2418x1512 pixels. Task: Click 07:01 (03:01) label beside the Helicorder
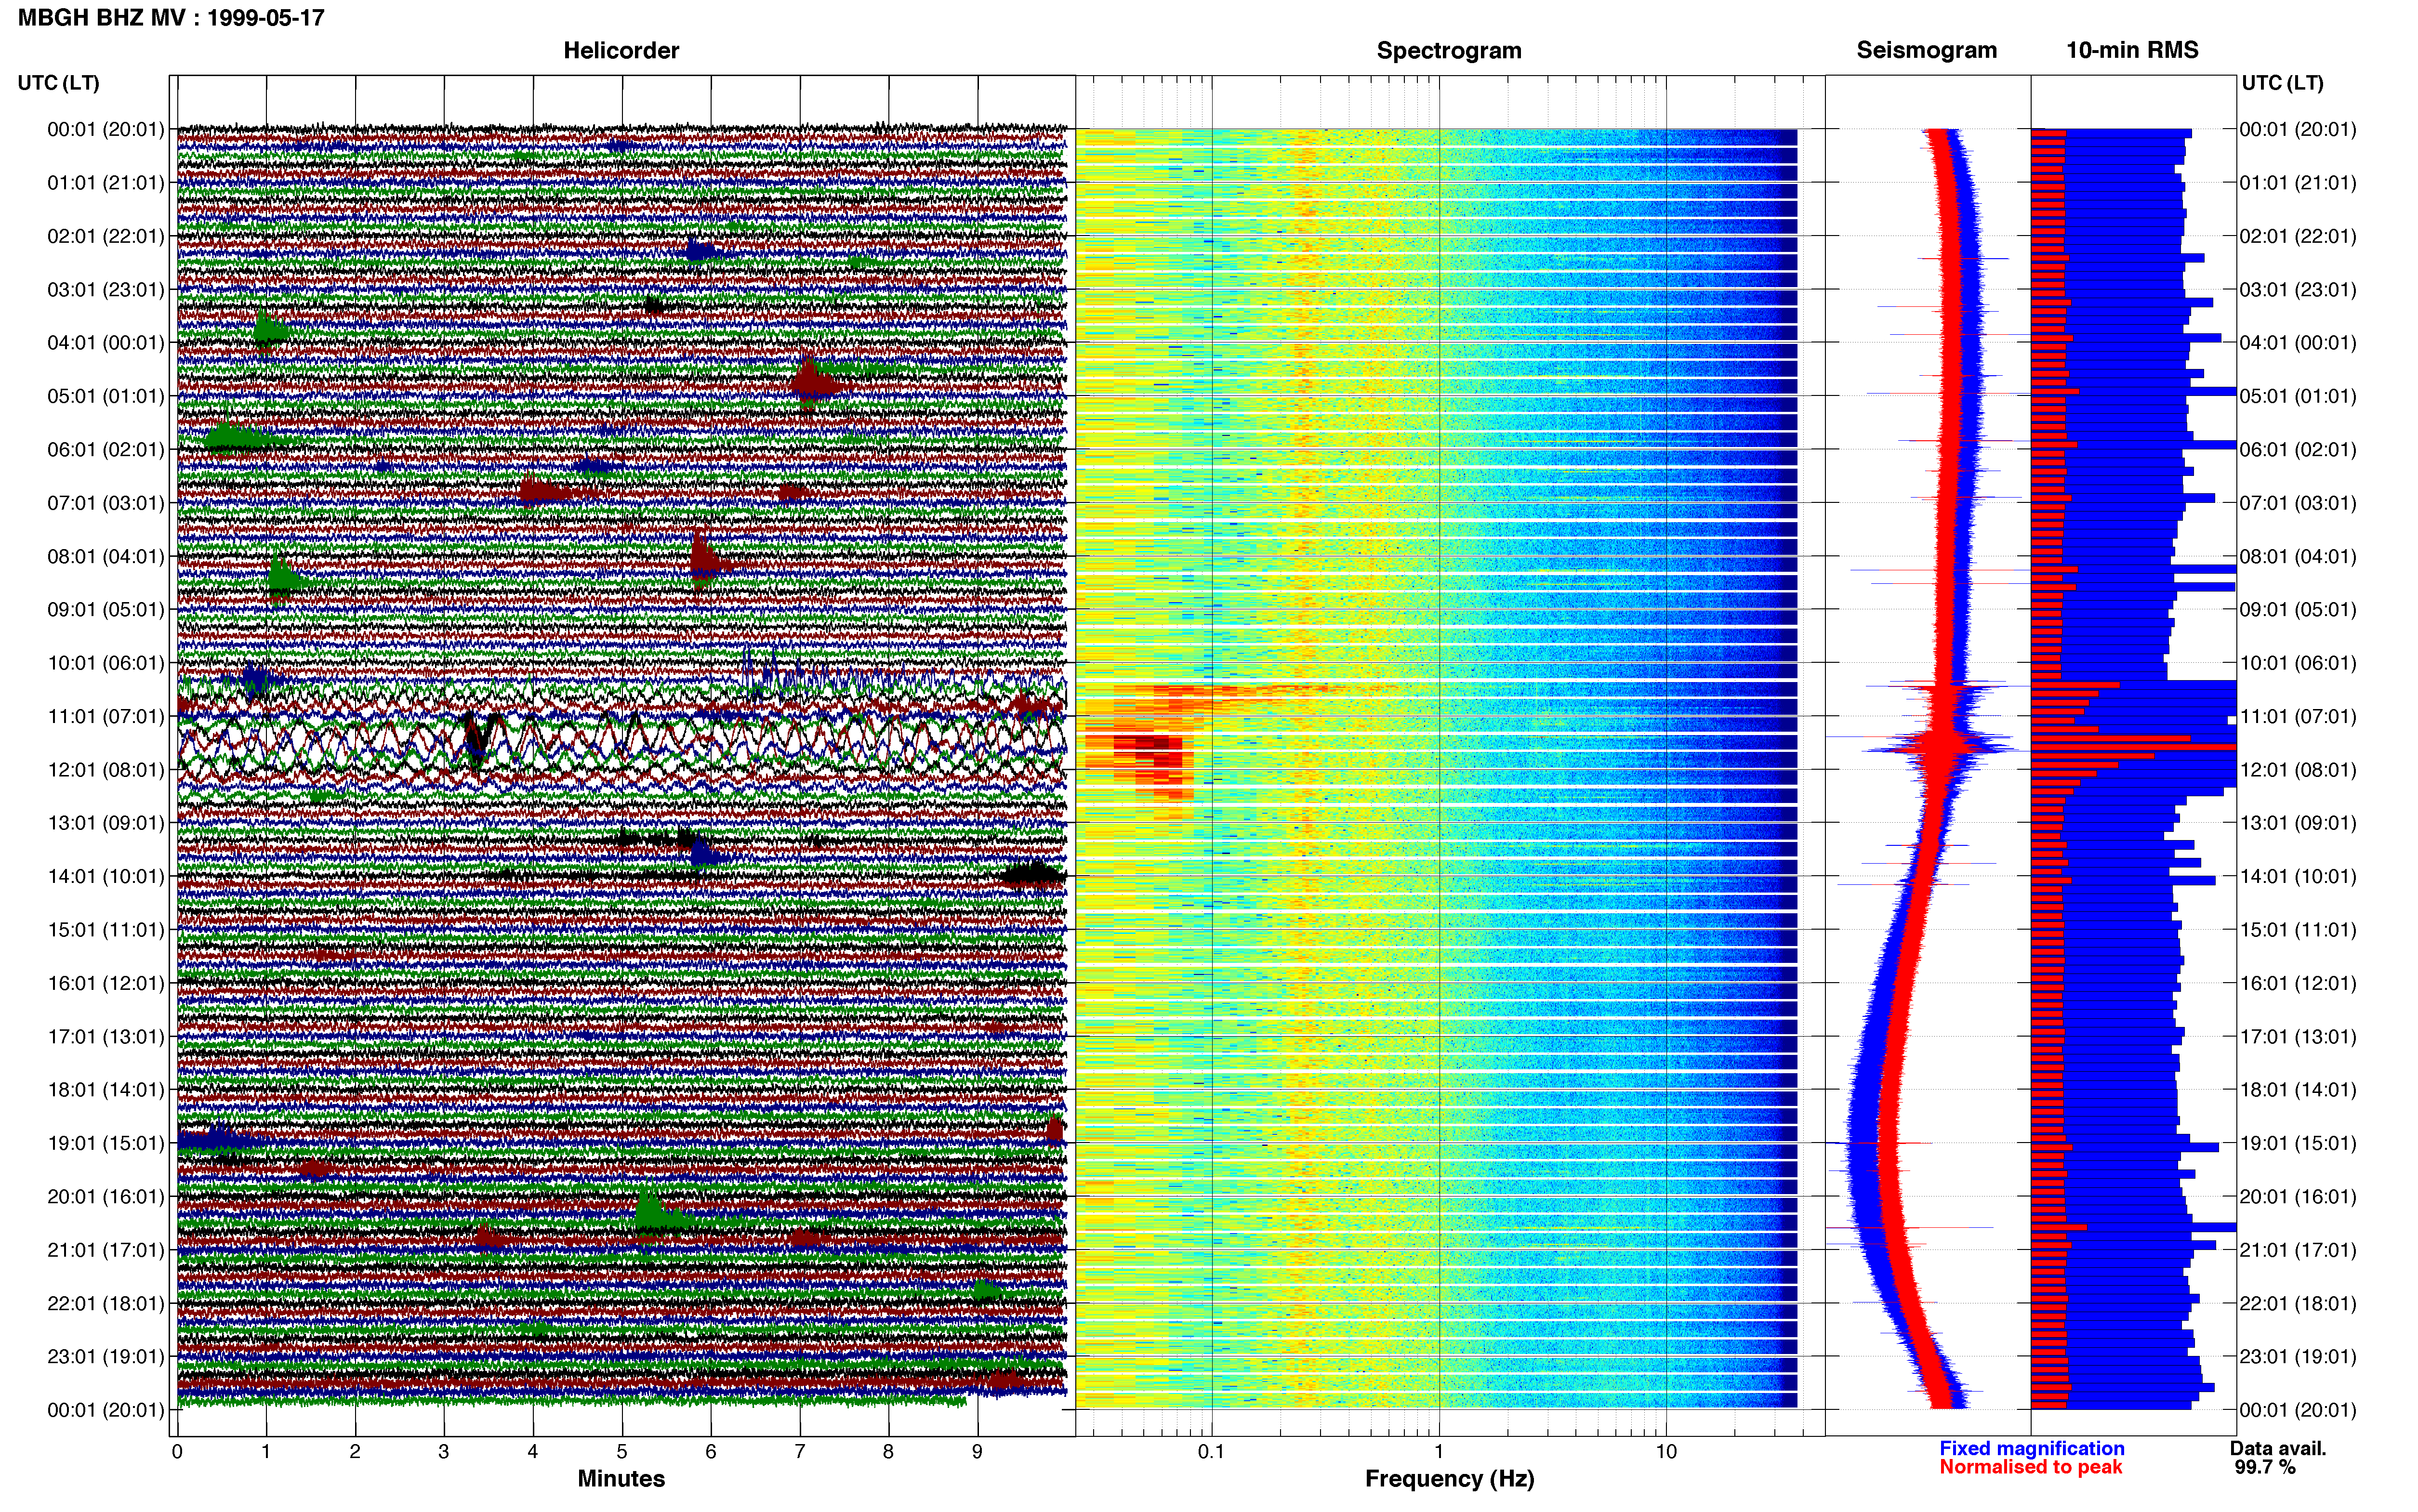(x=106, y=503)
